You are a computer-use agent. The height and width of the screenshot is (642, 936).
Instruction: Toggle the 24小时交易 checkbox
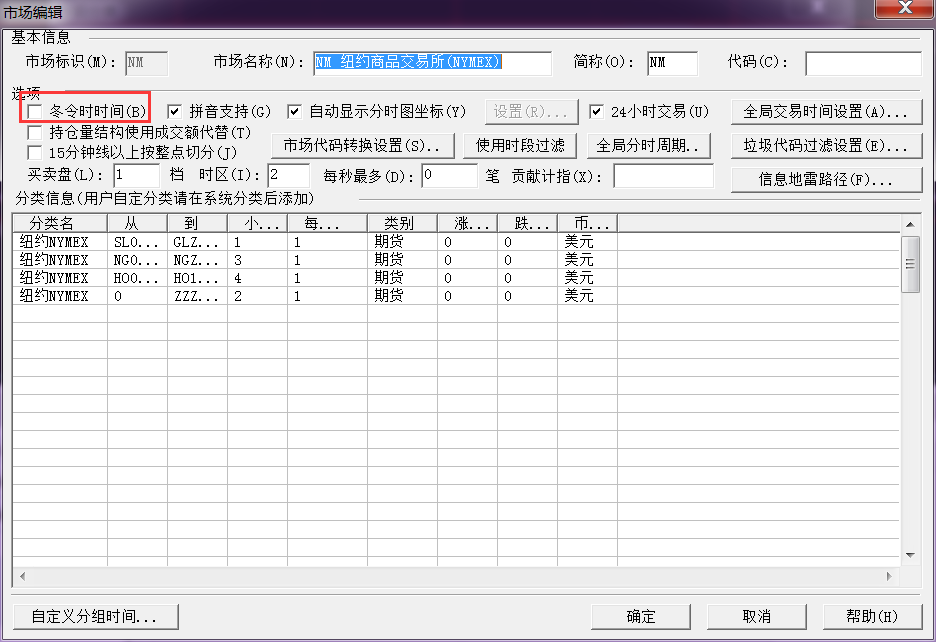597,112
